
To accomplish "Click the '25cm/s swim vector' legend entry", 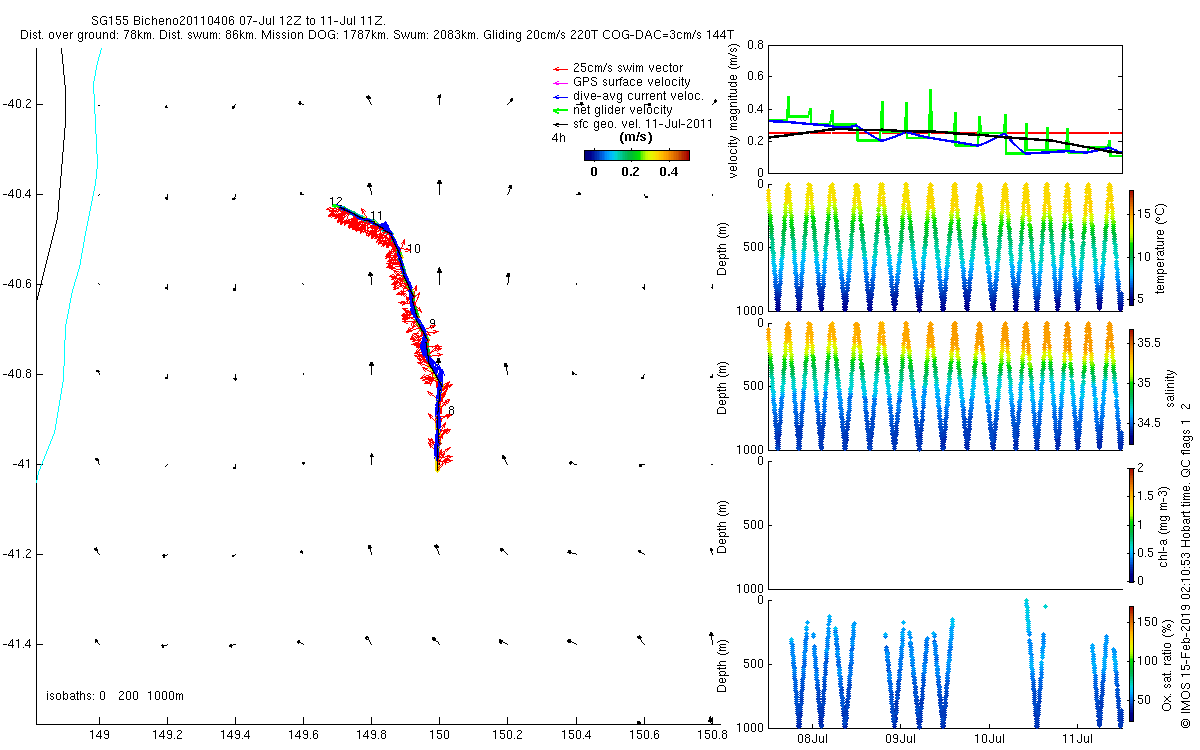I will (628, 68).
